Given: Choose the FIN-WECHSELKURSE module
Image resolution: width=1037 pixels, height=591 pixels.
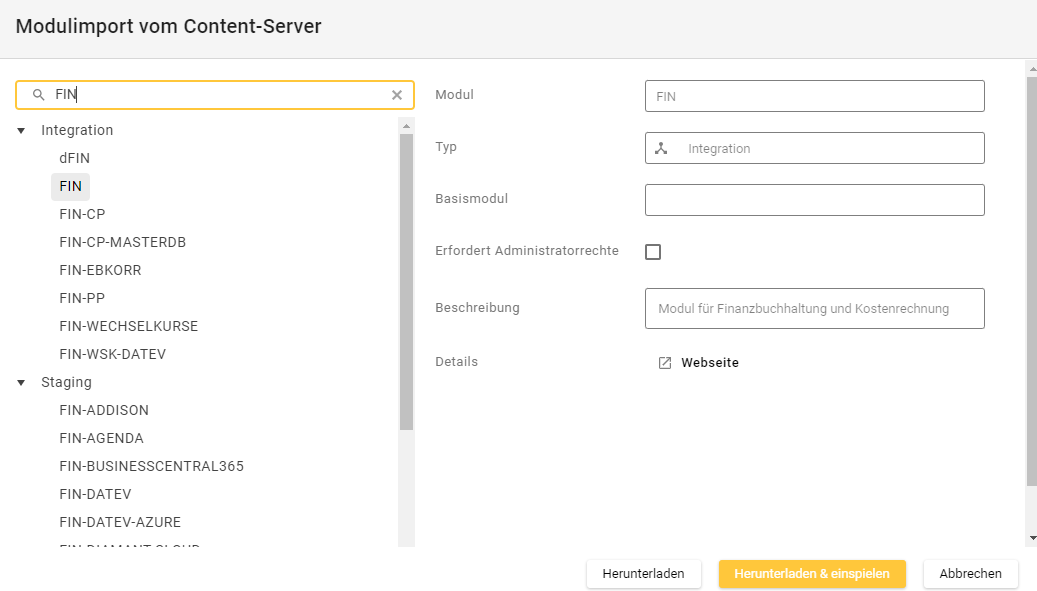Looking at the screenshot, I should pos(129,326).
